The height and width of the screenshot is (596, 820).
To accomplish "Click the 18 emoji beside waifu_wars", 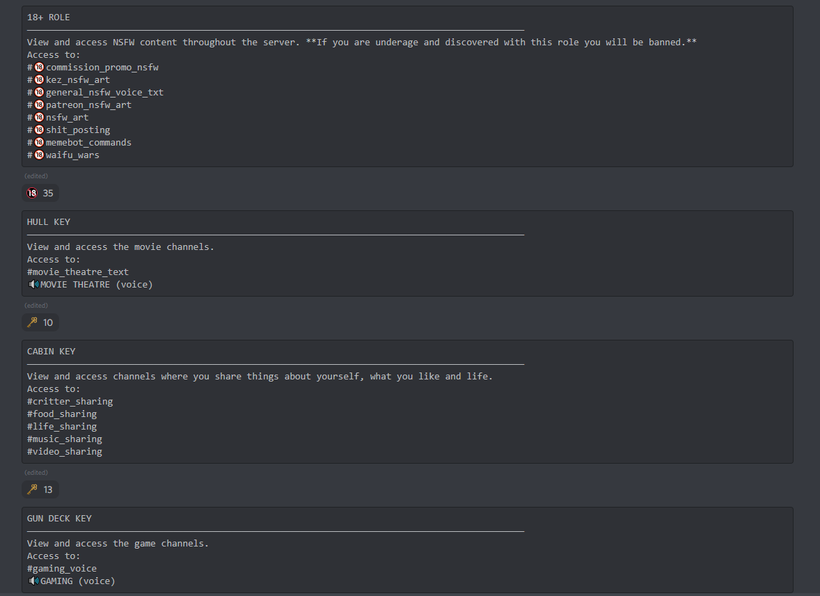I will tap(39, 155).
